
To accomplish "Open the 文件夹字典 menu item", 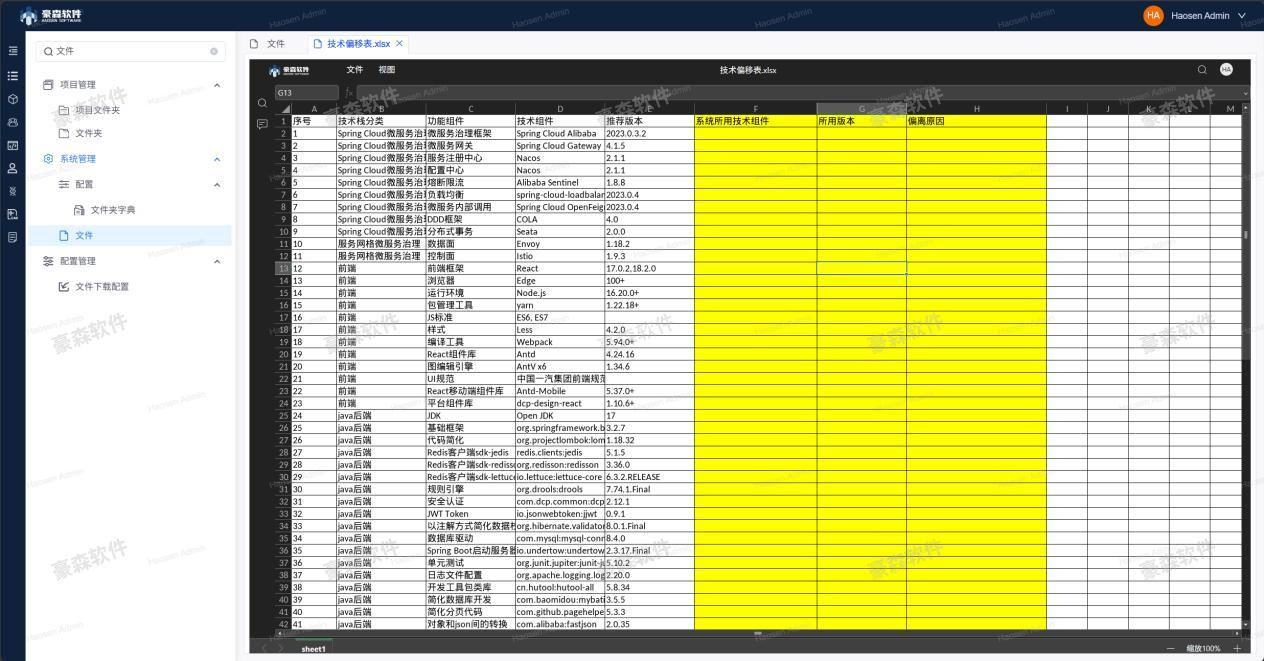I will pos(130,210).
